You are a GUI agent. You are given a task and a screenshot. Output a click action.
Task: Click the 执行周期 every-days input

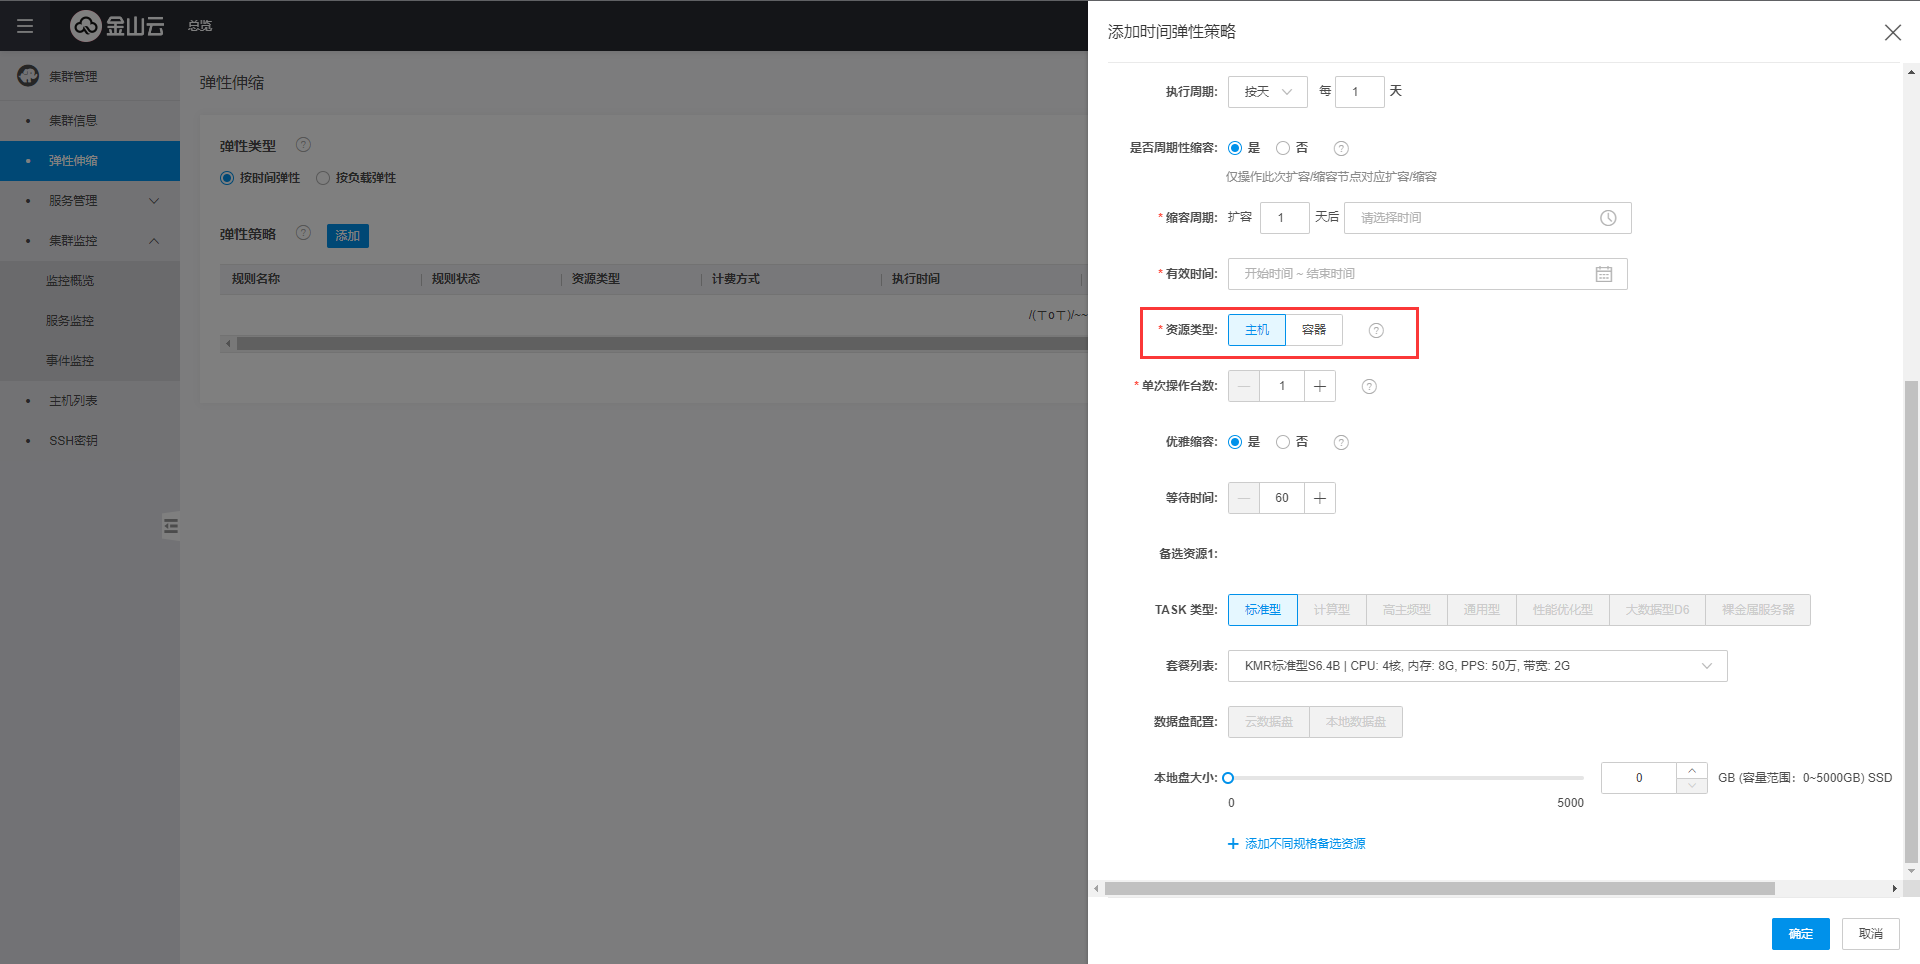pos(1360,92)
